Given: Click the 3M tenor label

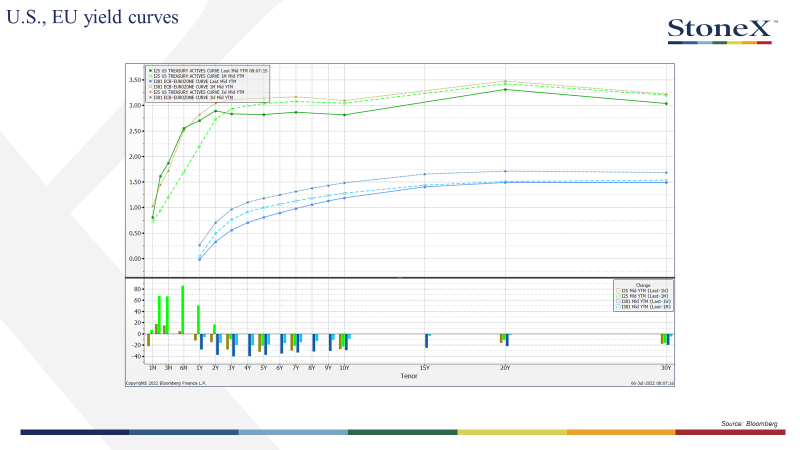Looking at the screenshot, I should [168, 368].
